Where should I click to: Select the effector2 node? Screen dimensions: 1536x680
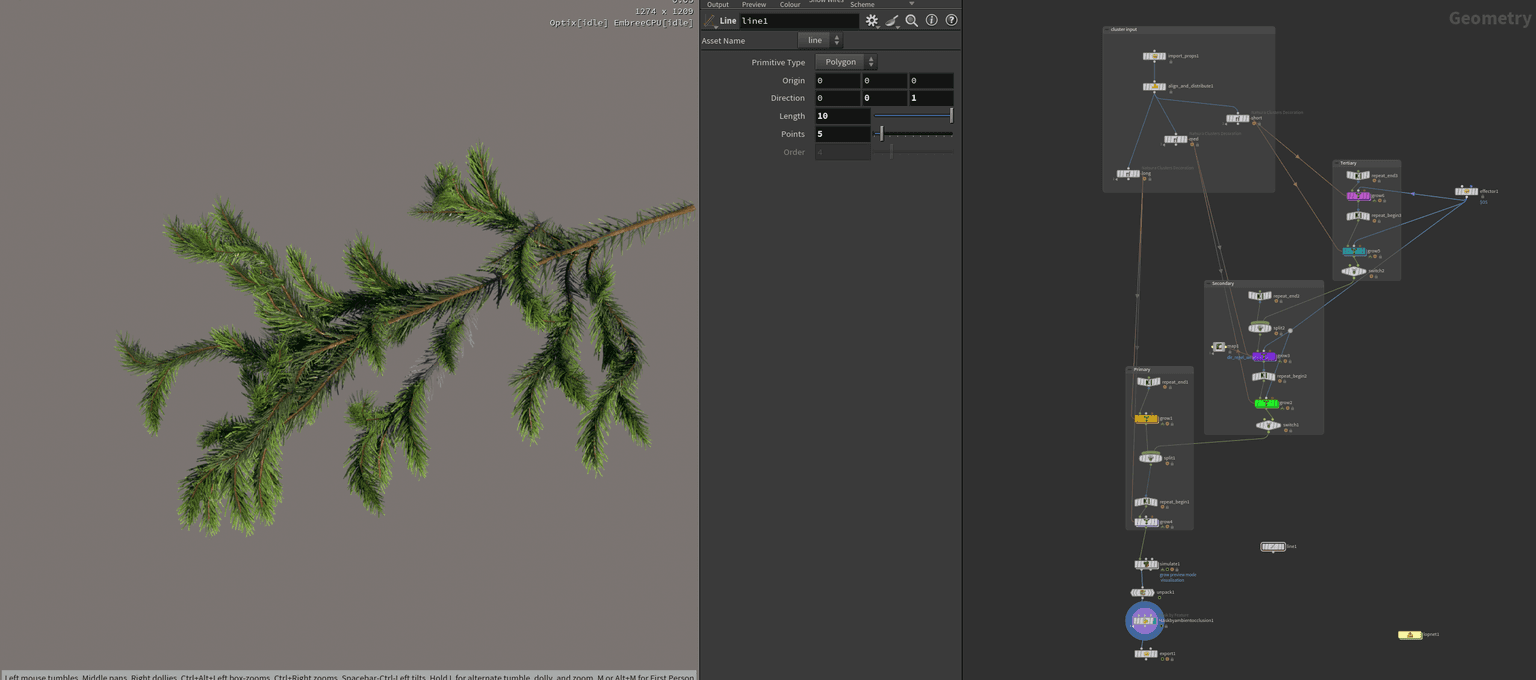click(x=1465, y=192)
